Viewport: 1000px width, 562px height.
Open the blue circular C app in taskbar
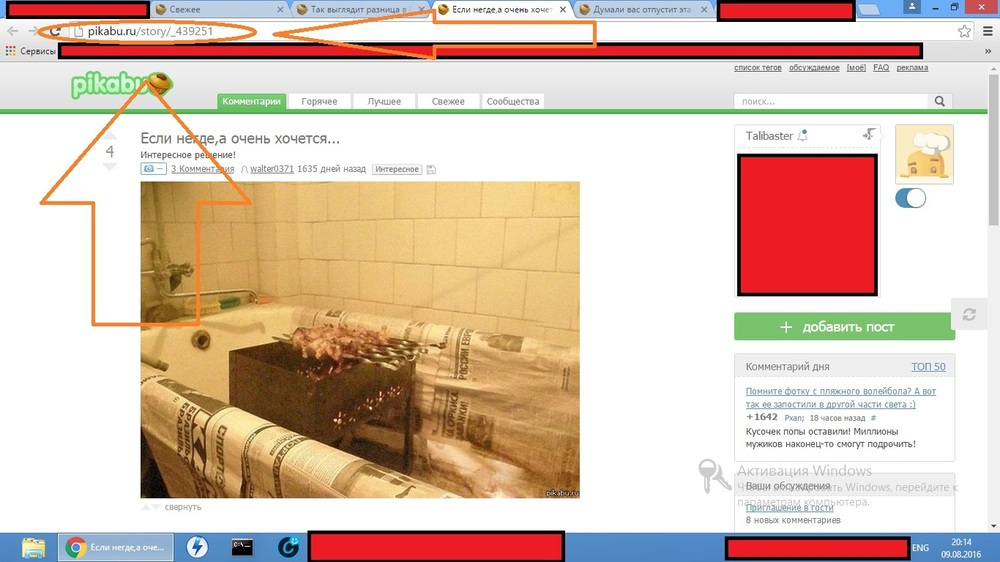(x=288, y=547)
